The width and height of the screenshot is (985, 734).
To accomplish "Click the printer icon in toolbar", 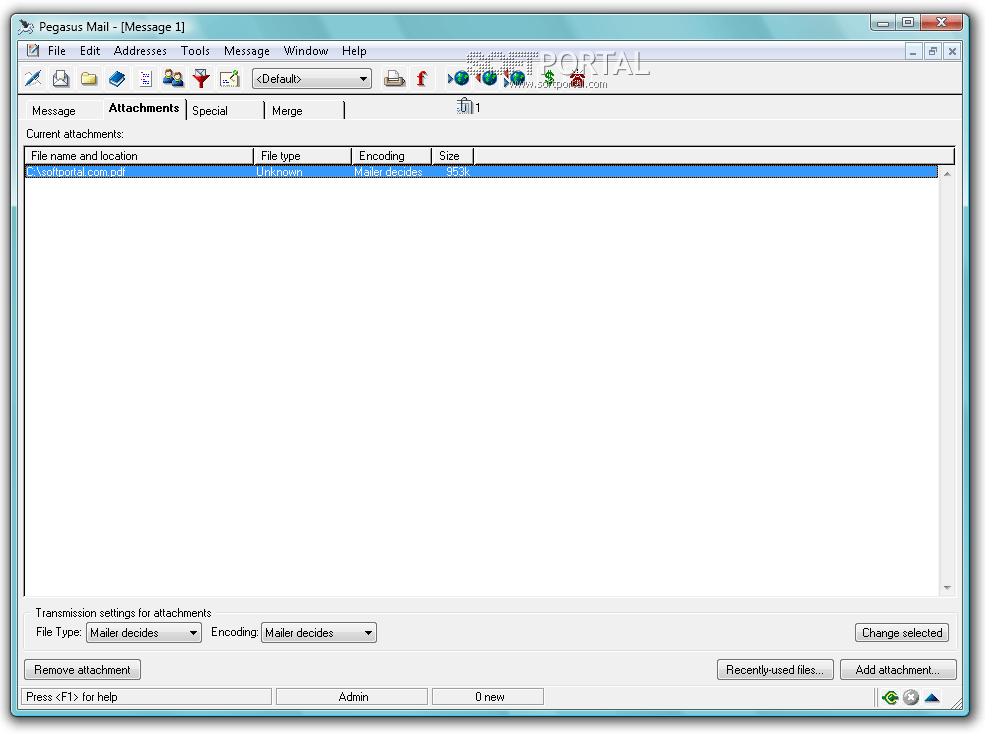I will 394,78.
